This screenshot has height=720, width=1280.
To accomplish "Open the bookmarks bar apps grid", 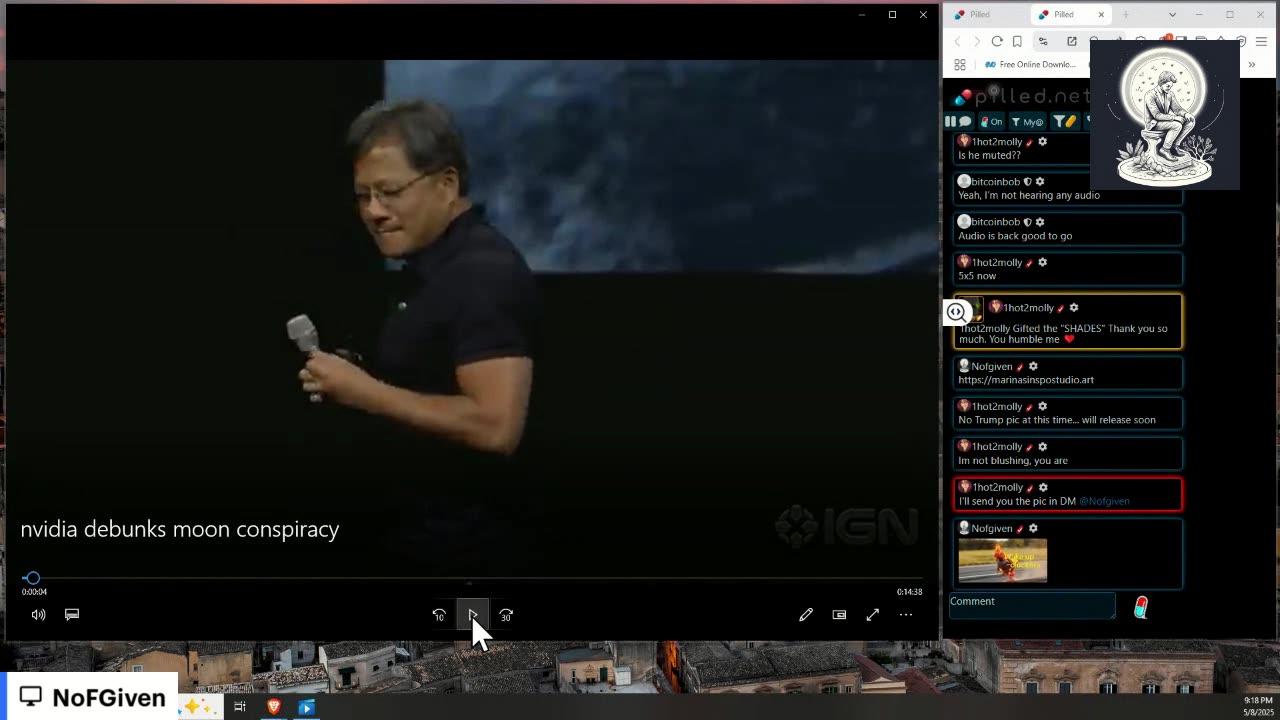I will point(960,64).
